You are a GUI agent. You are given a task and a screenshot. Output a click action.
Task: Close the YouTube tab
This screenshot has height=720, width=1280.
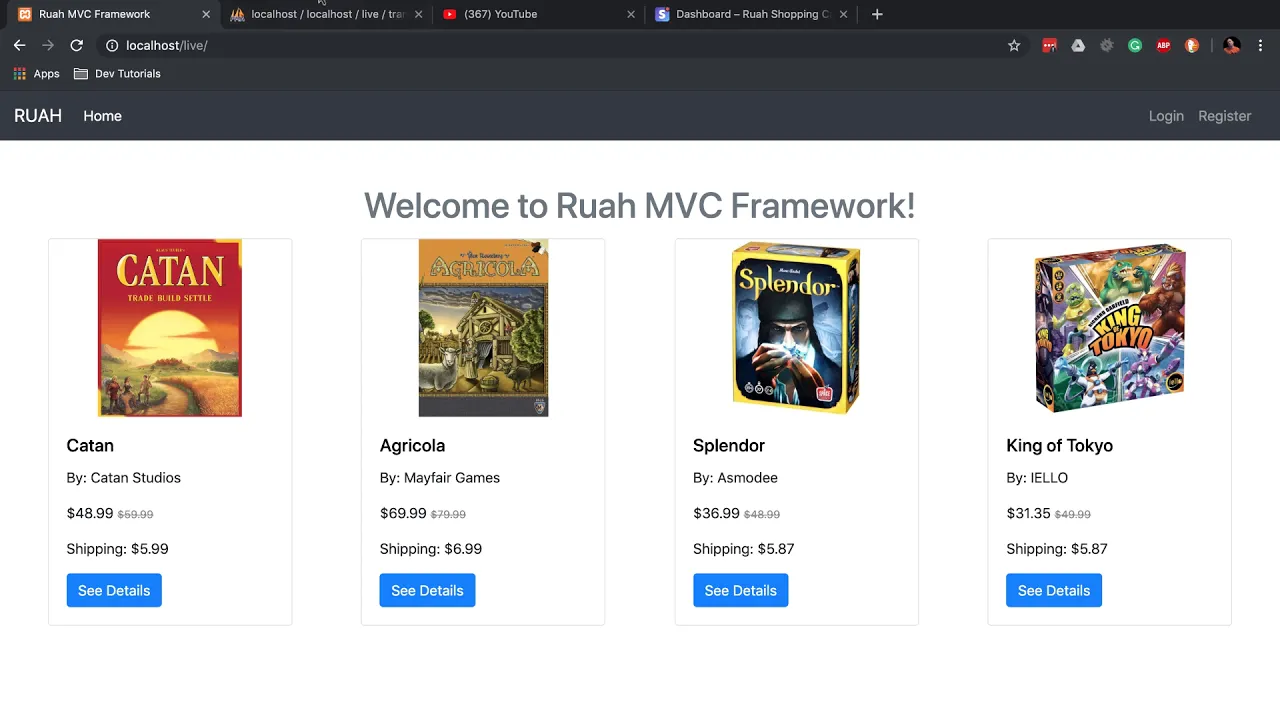click(631, 14)
